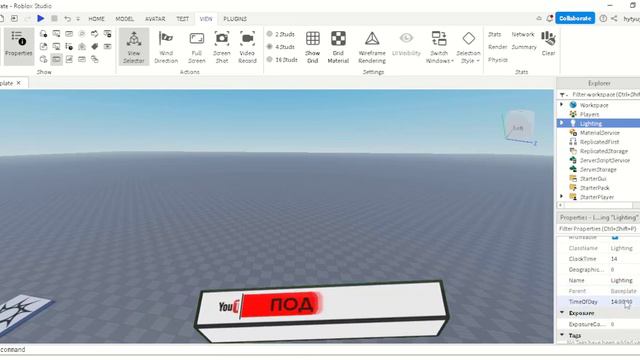
Task: Take a Screen Shot
Action: (x=222, y=47)
